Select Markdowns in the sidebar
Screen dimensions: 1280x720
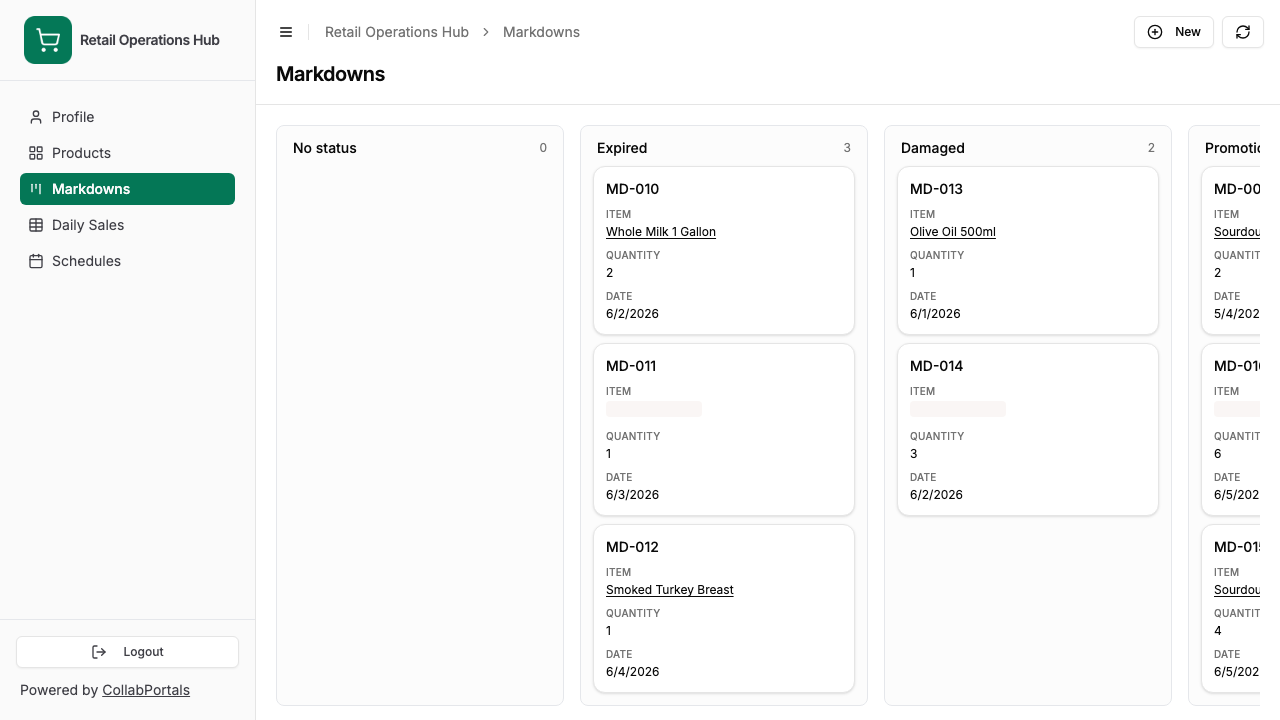coord(127,189)
